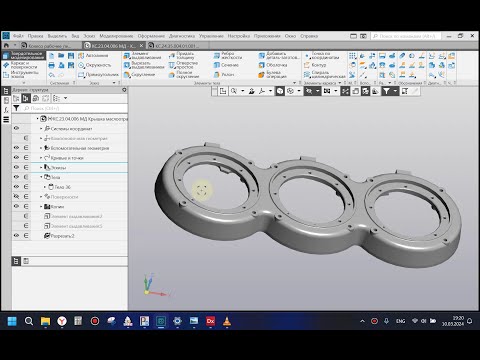Click the structure tree search field
Image resolution: width=480 pixels, height=360 pixels.
75,108
